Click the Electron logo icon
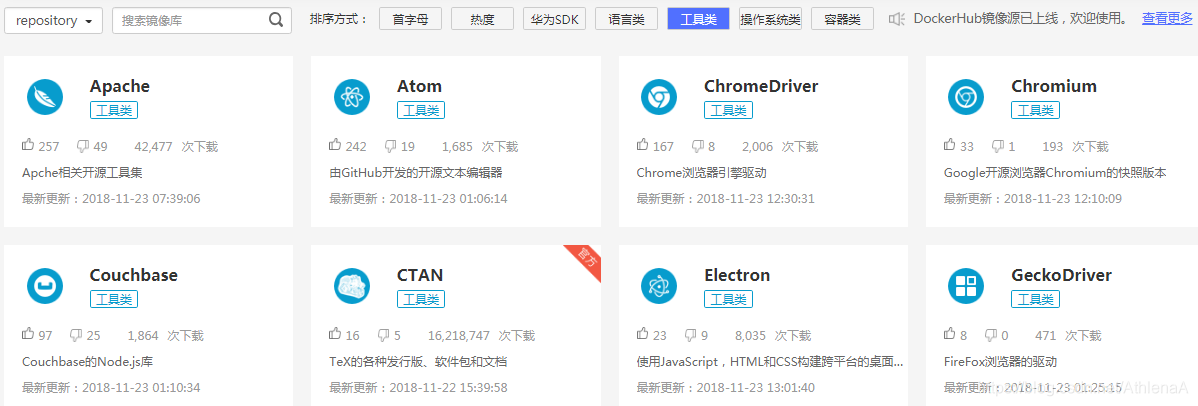Viewport: 1198px width, 406px height. pyautogui.click(x=659, y=286)
